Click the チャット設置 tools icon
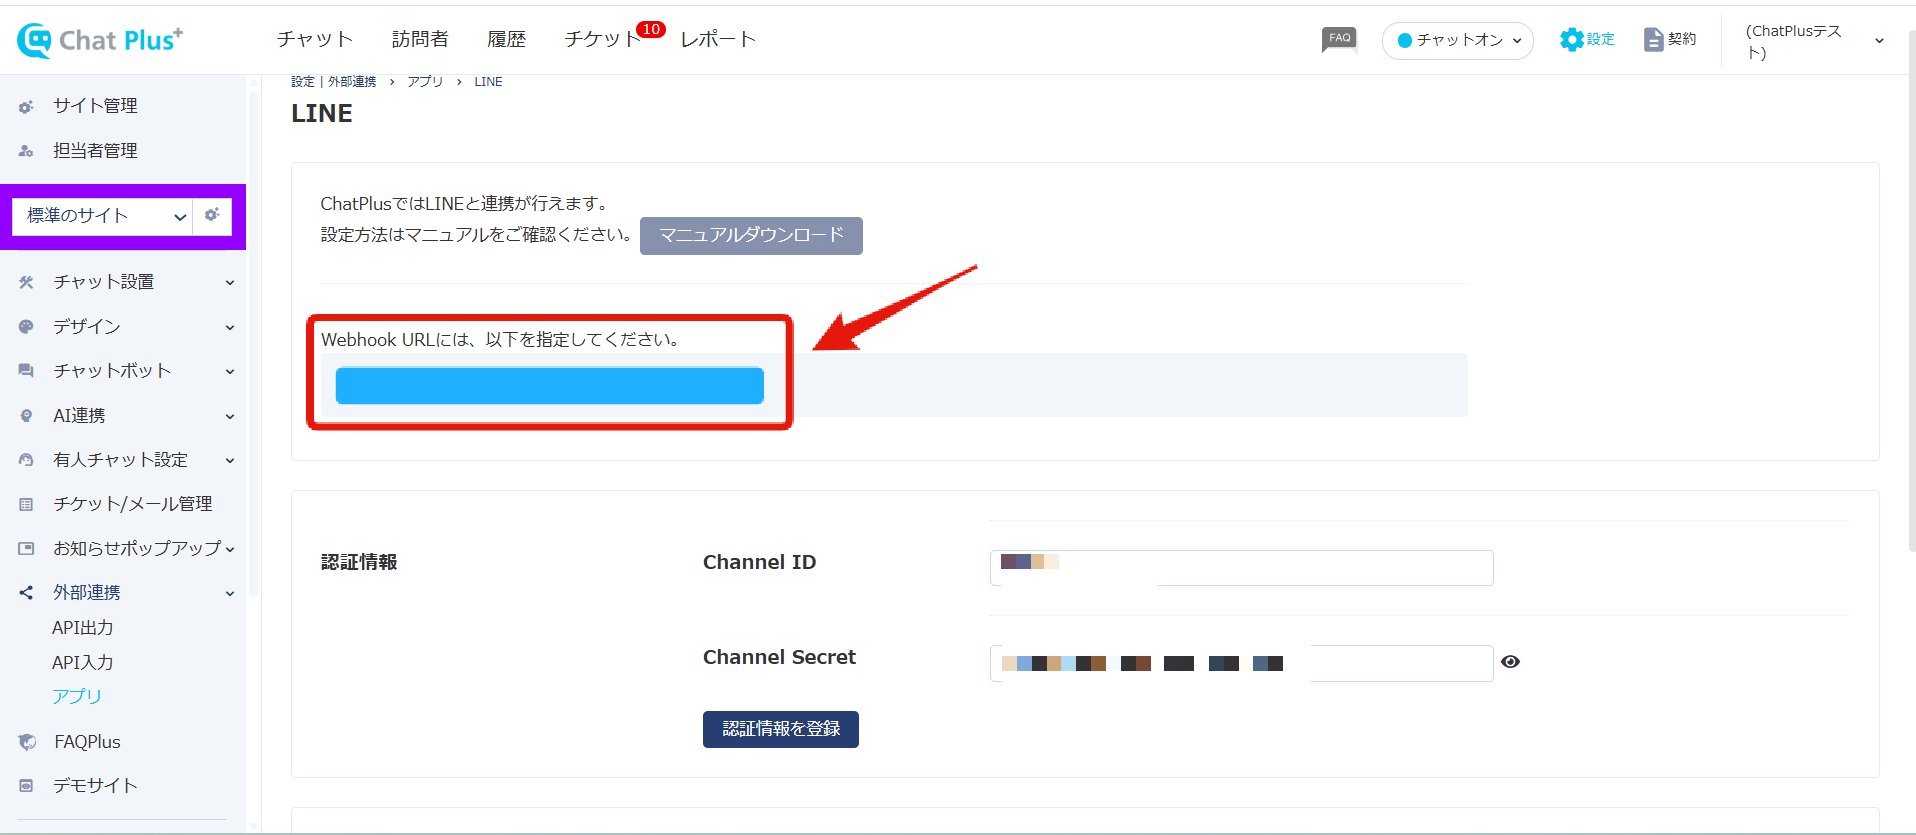 click(x=26, y=282)
